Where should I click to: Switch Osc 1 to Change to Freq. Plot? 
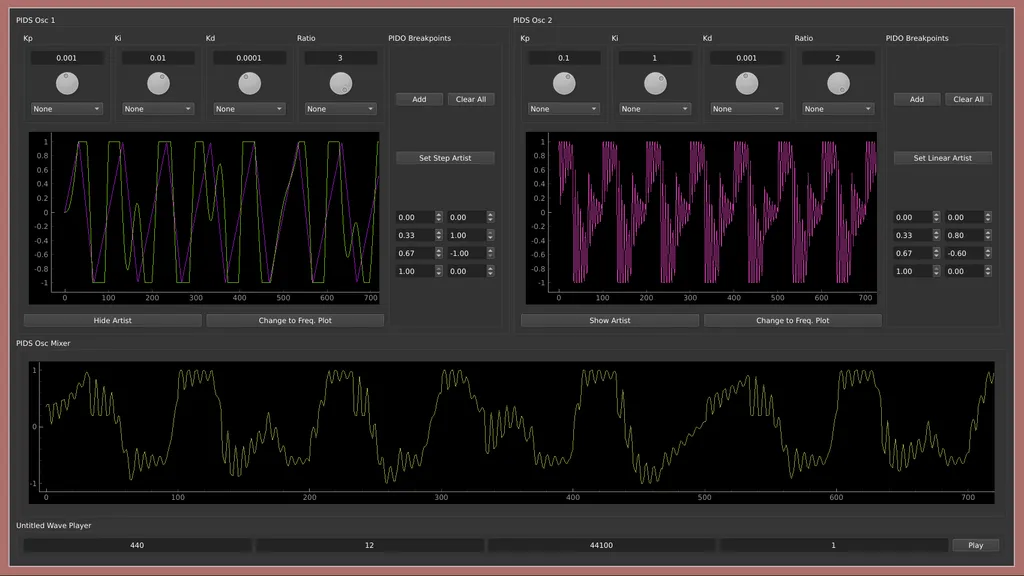tap(295, 321)
